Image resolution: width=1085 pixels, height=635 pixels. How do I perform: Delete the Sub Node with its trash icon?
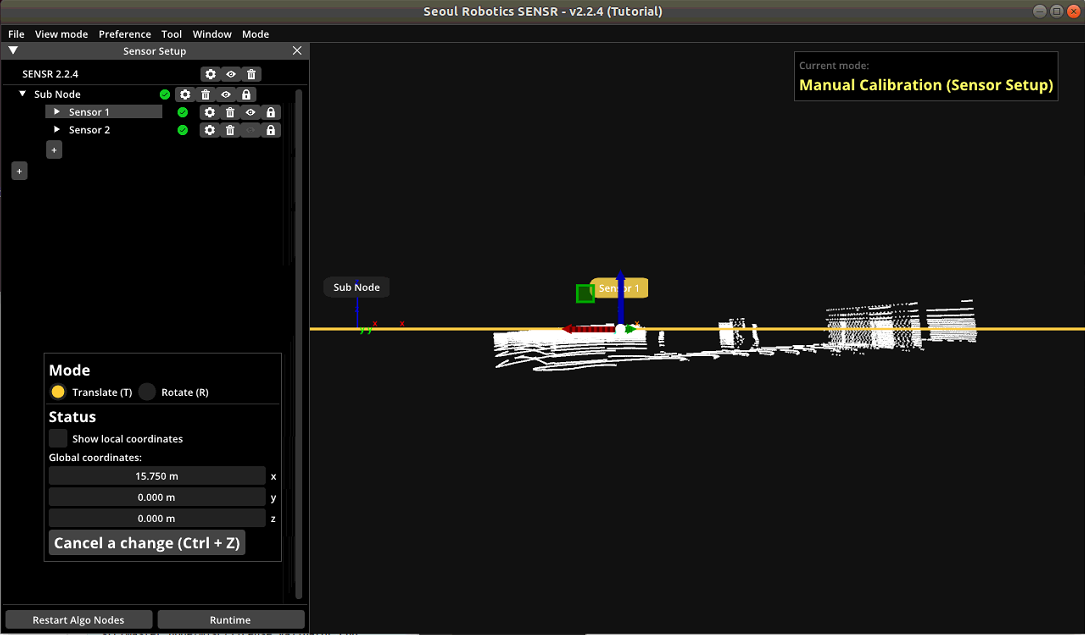[x=204, y=95]
